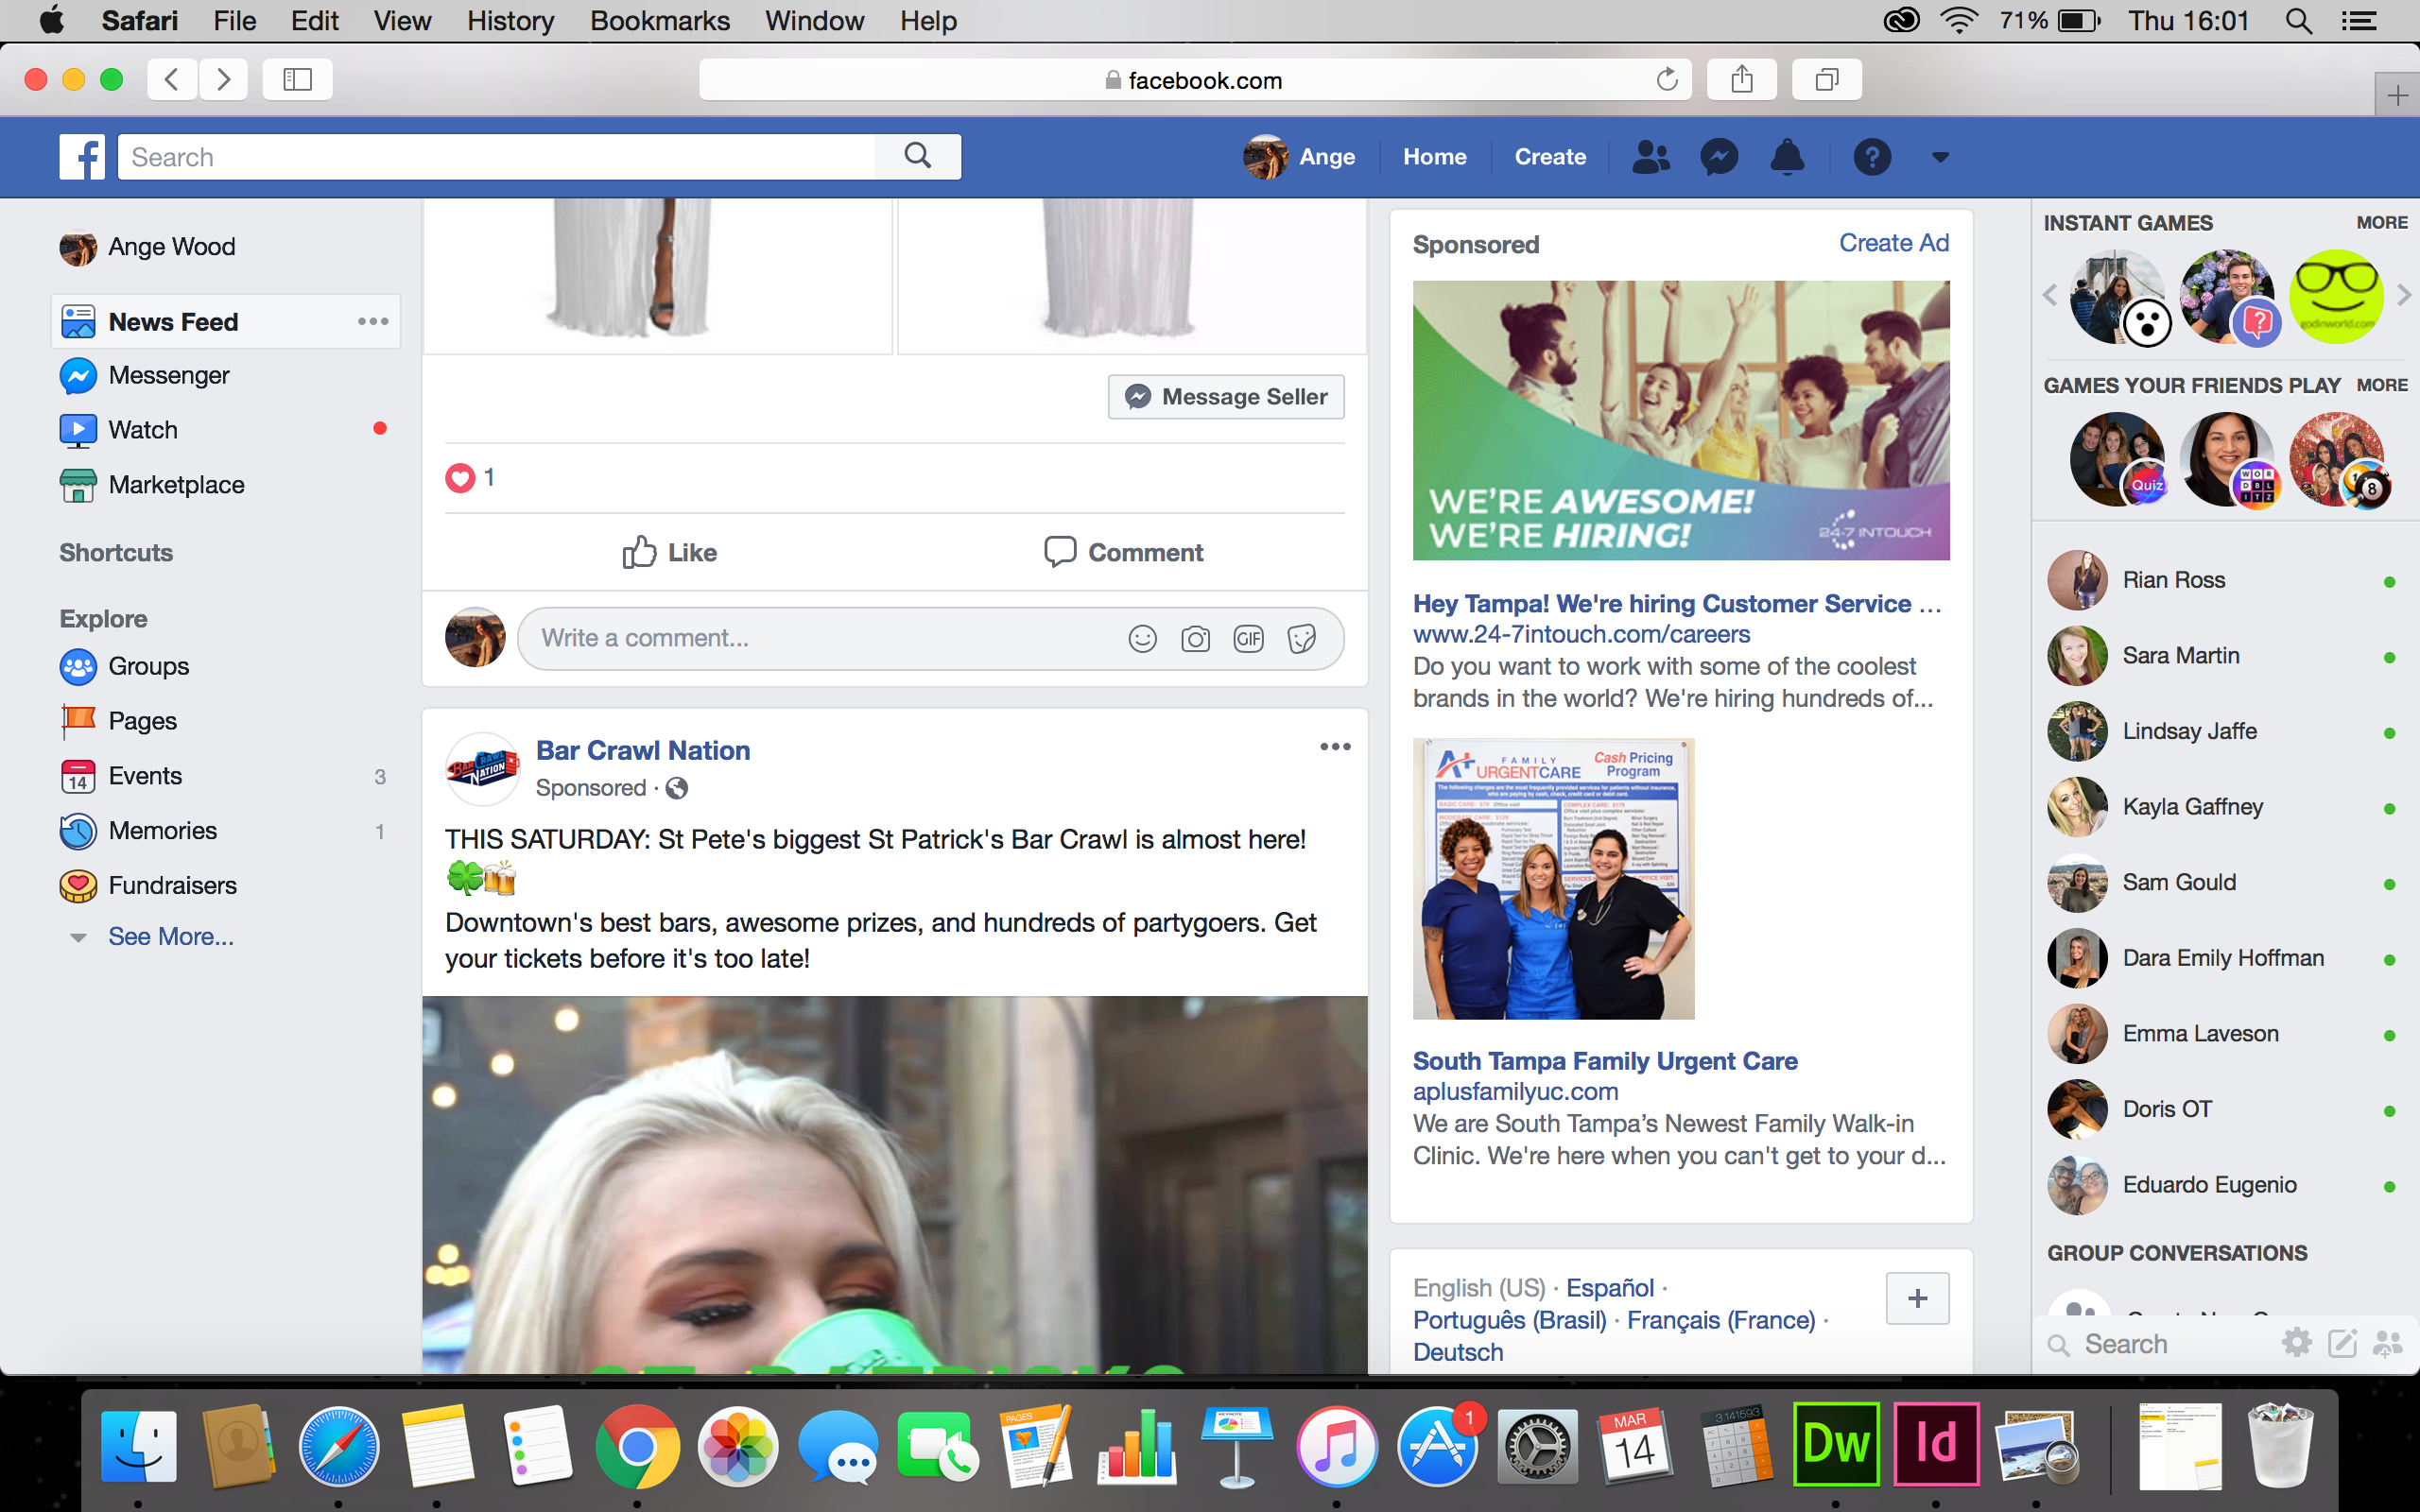This screenshot has height=1512, width=2420.
Task: Open chat with Kayla Gaffney
Action: click(x=2224, y=807)
